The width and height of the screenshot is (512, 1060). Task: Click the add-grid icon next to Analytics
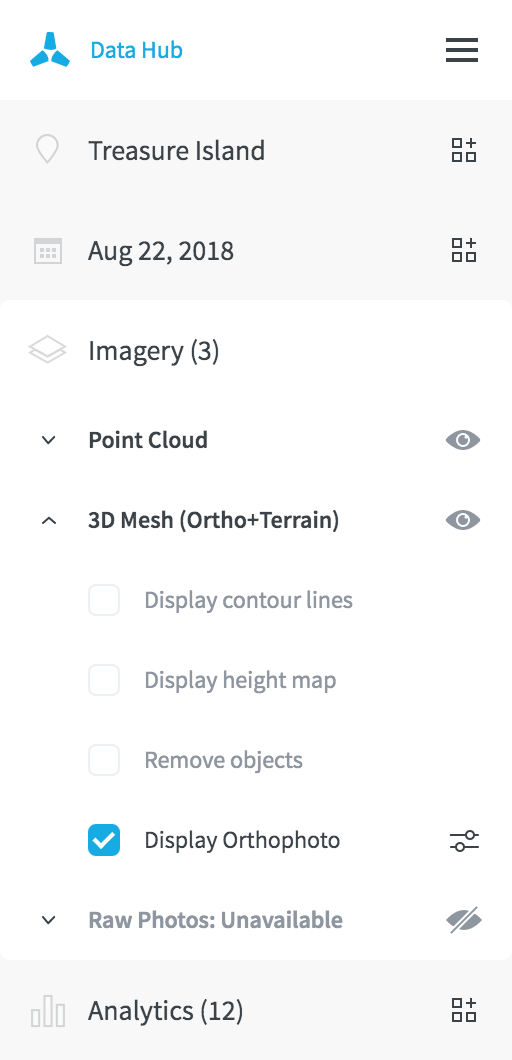coord(464,1010)
